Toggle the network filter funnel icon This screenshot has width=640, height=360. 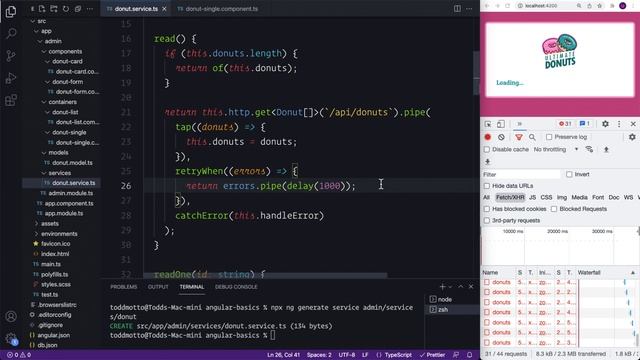[x=519, y=137]
